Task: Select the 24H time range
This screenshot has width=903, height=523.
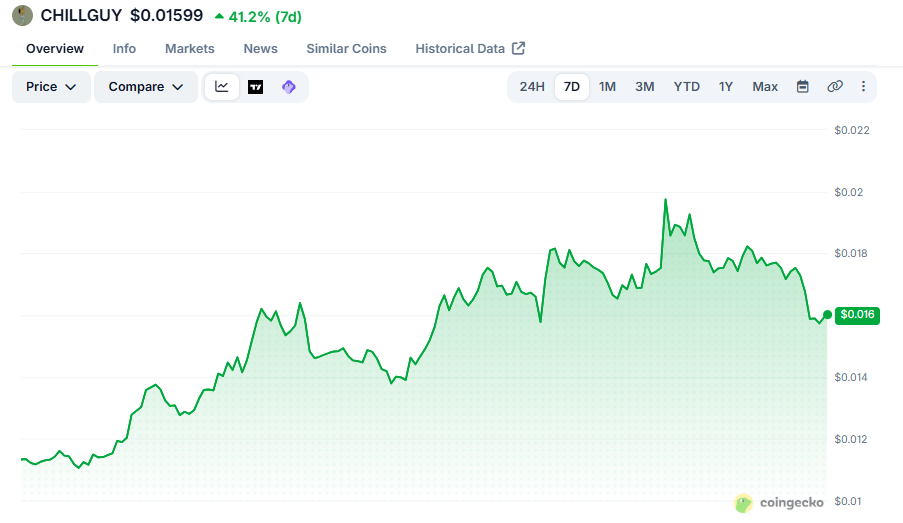Action: (532, 87)
